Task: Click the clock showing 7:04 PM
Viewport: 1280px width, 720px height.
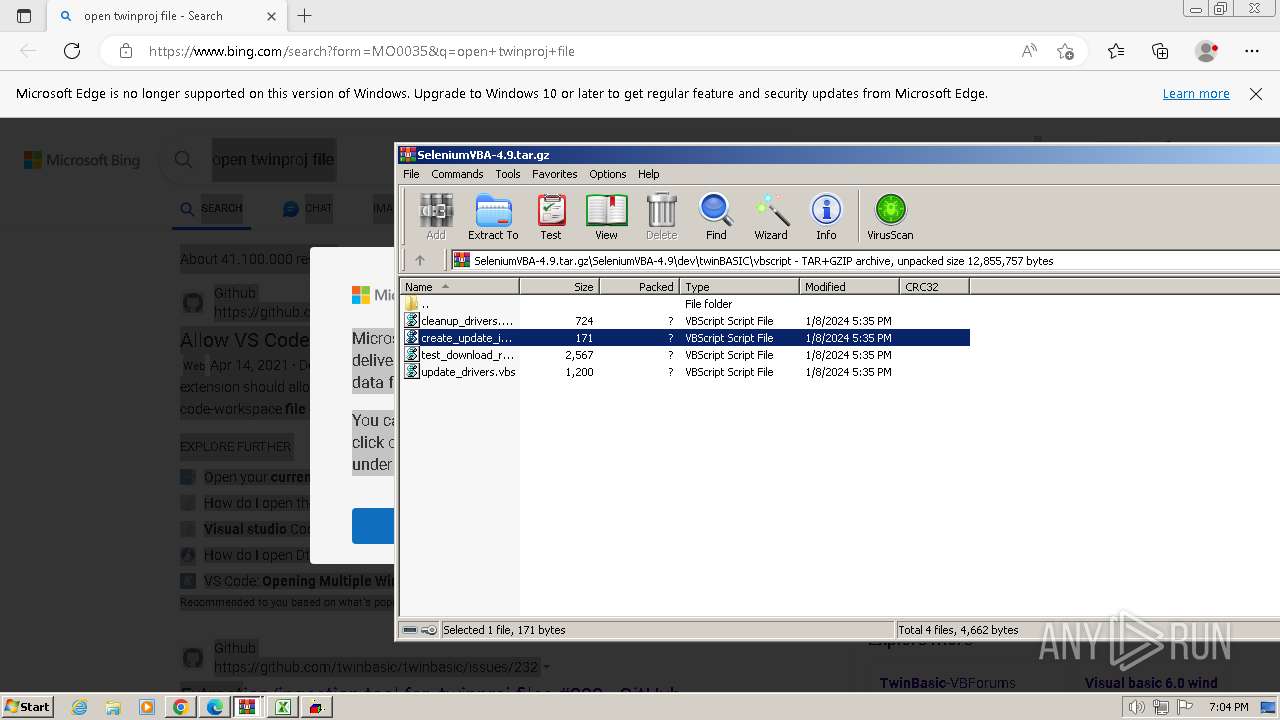Action: (x=1228, y=707)
